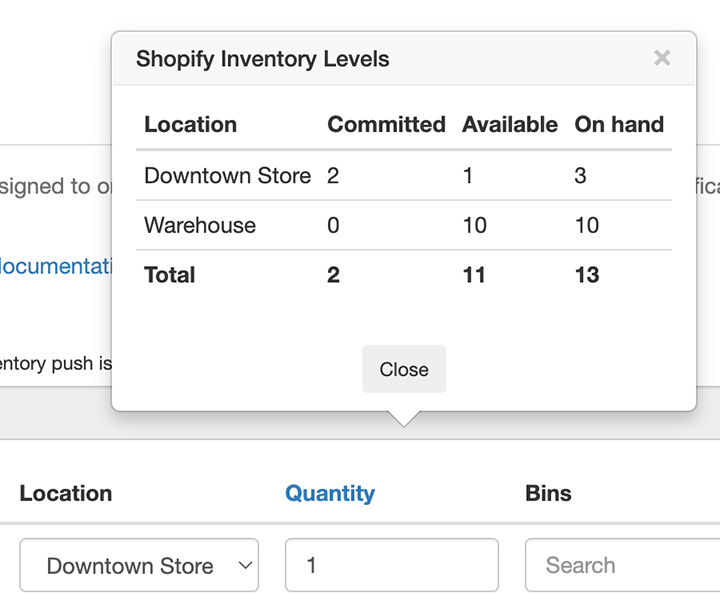
Task: Close the Shopify Inventory Levels popup with X
Action: point(662,58)
